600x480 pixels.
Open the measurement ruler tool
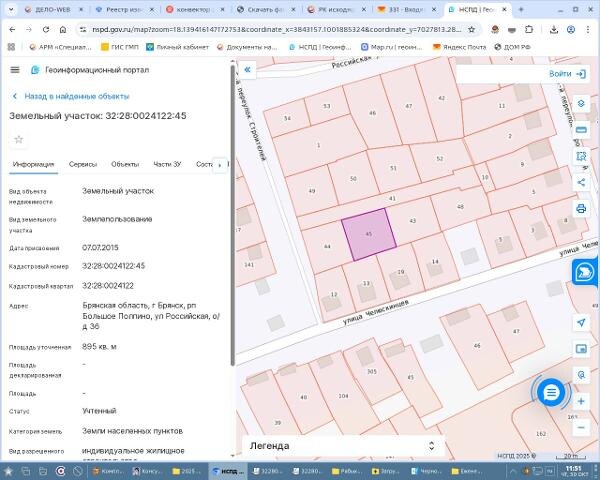pyautogui.click(x=581, y=130)
